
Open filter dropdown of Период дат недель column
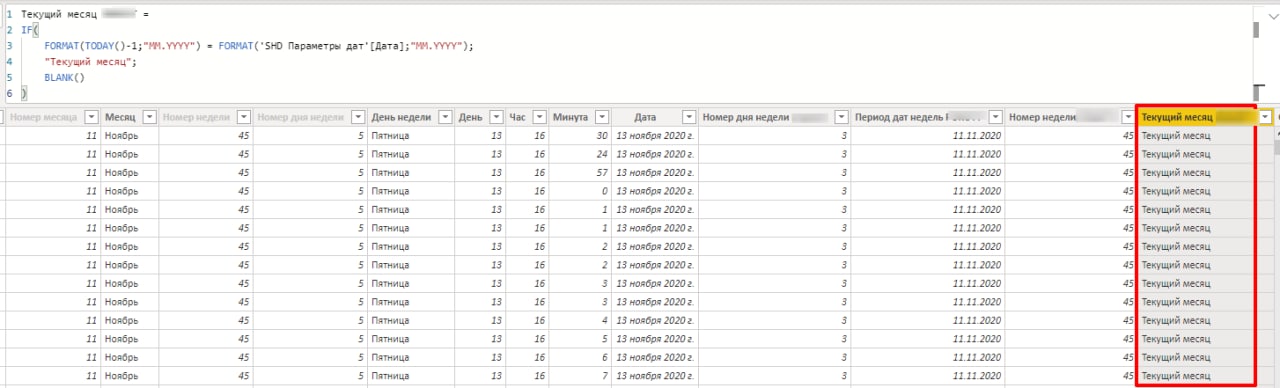(996, 117)
